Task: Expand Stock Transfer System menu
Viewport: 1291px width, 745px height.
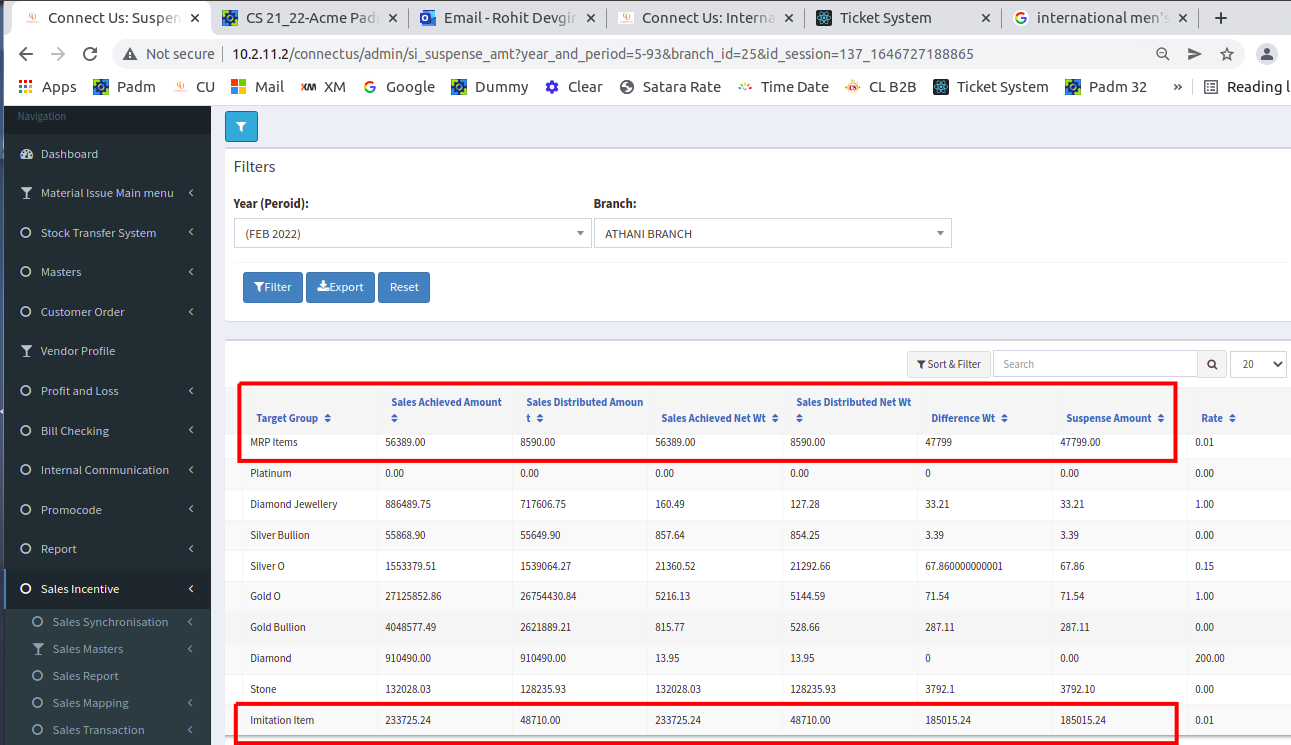Action: (105, 233)
